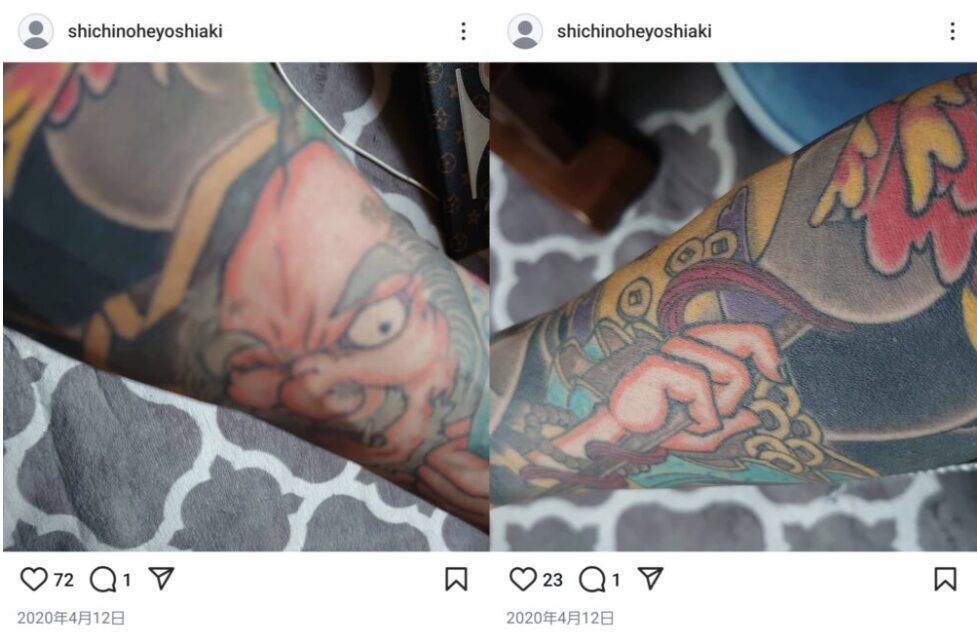Click the left post's 72 like count
The image size is (977, 637).
(64, 580)
